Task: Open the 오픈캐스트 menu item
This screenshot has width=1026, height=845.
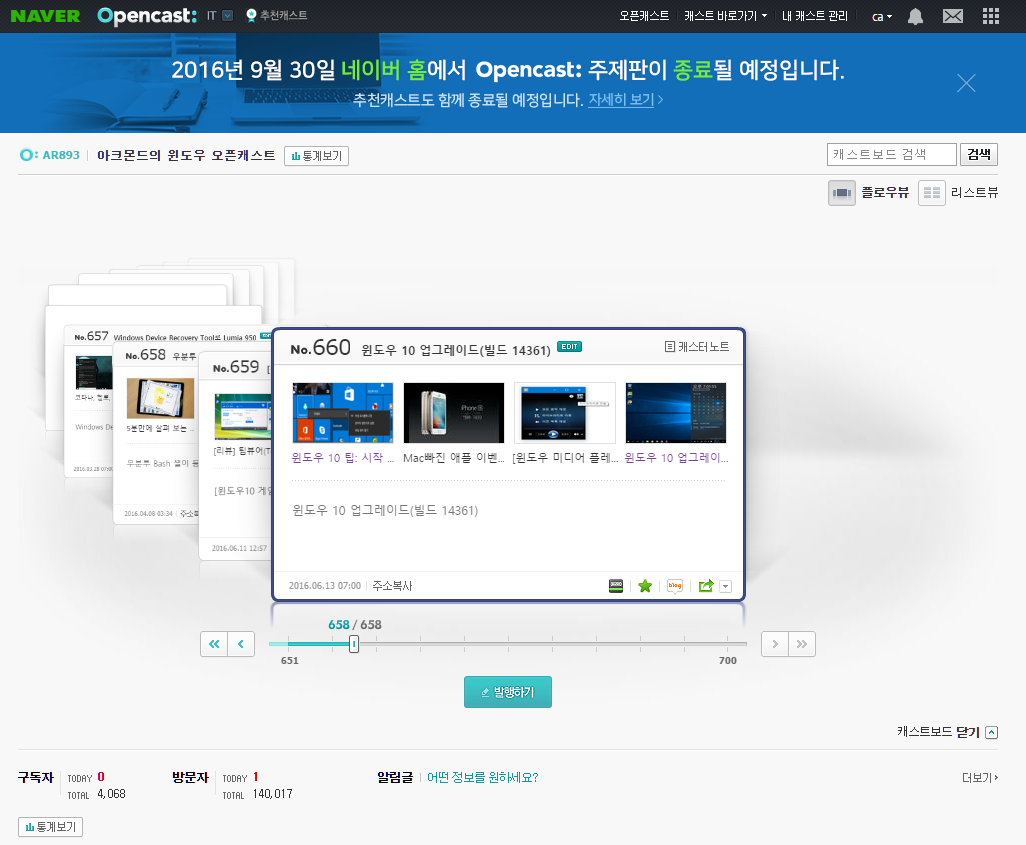Action: point(644,16)
